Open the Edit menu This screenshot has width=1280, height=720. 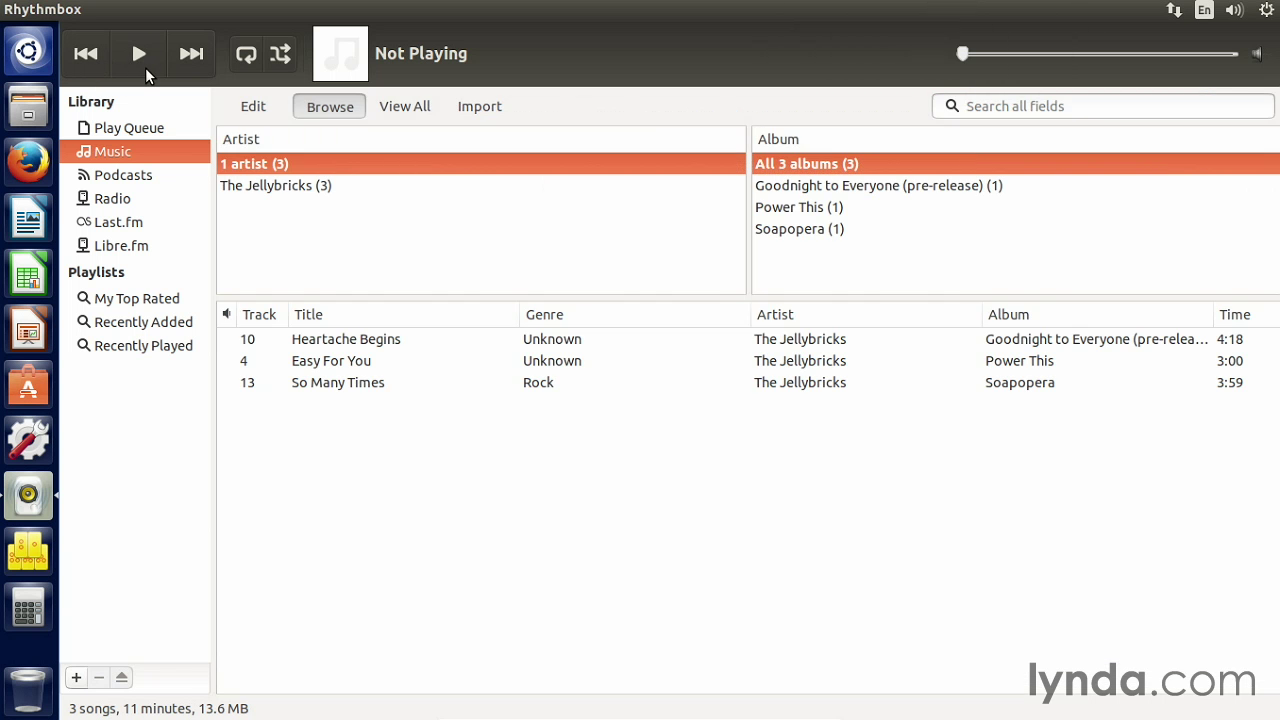(x=253, y=106)
